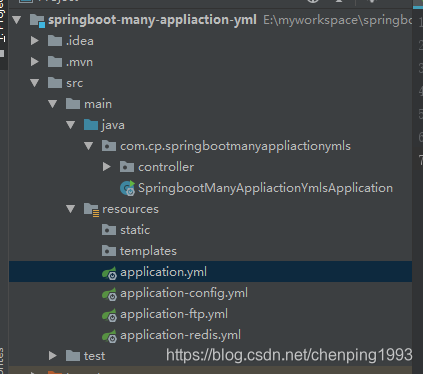Image resolution: width=423 pixels, height=374 pixels.
Task: Click the E:\myworkspace project path text
Action: (337, 20)
